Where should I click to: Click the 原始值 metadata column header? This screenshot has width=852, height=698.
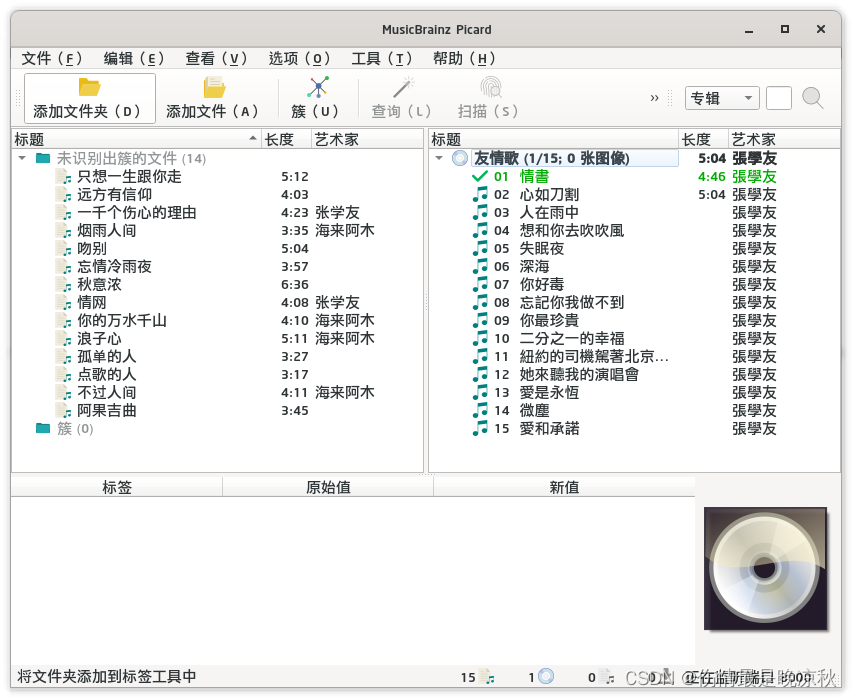[328, 487]
